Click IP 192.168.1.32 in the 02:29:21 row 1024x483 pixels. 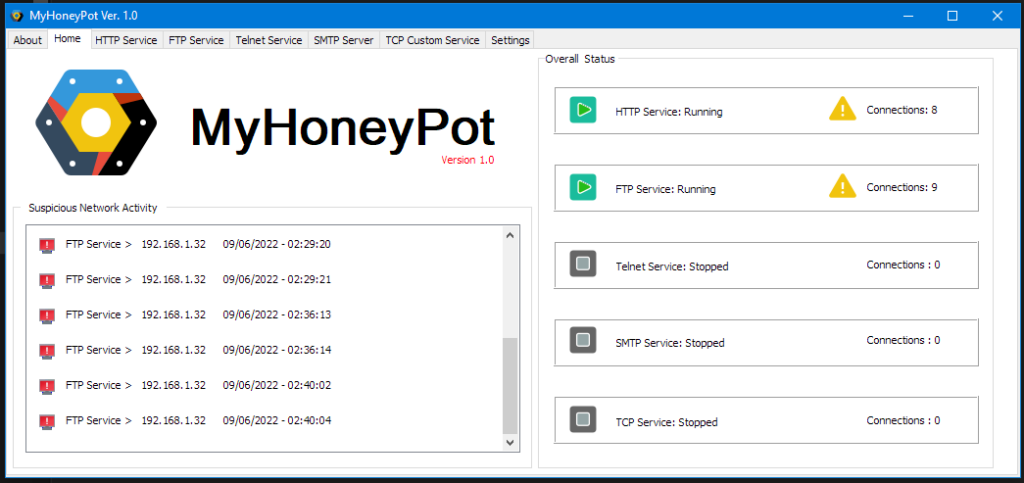pyautogui.click(x=174, y=279)
